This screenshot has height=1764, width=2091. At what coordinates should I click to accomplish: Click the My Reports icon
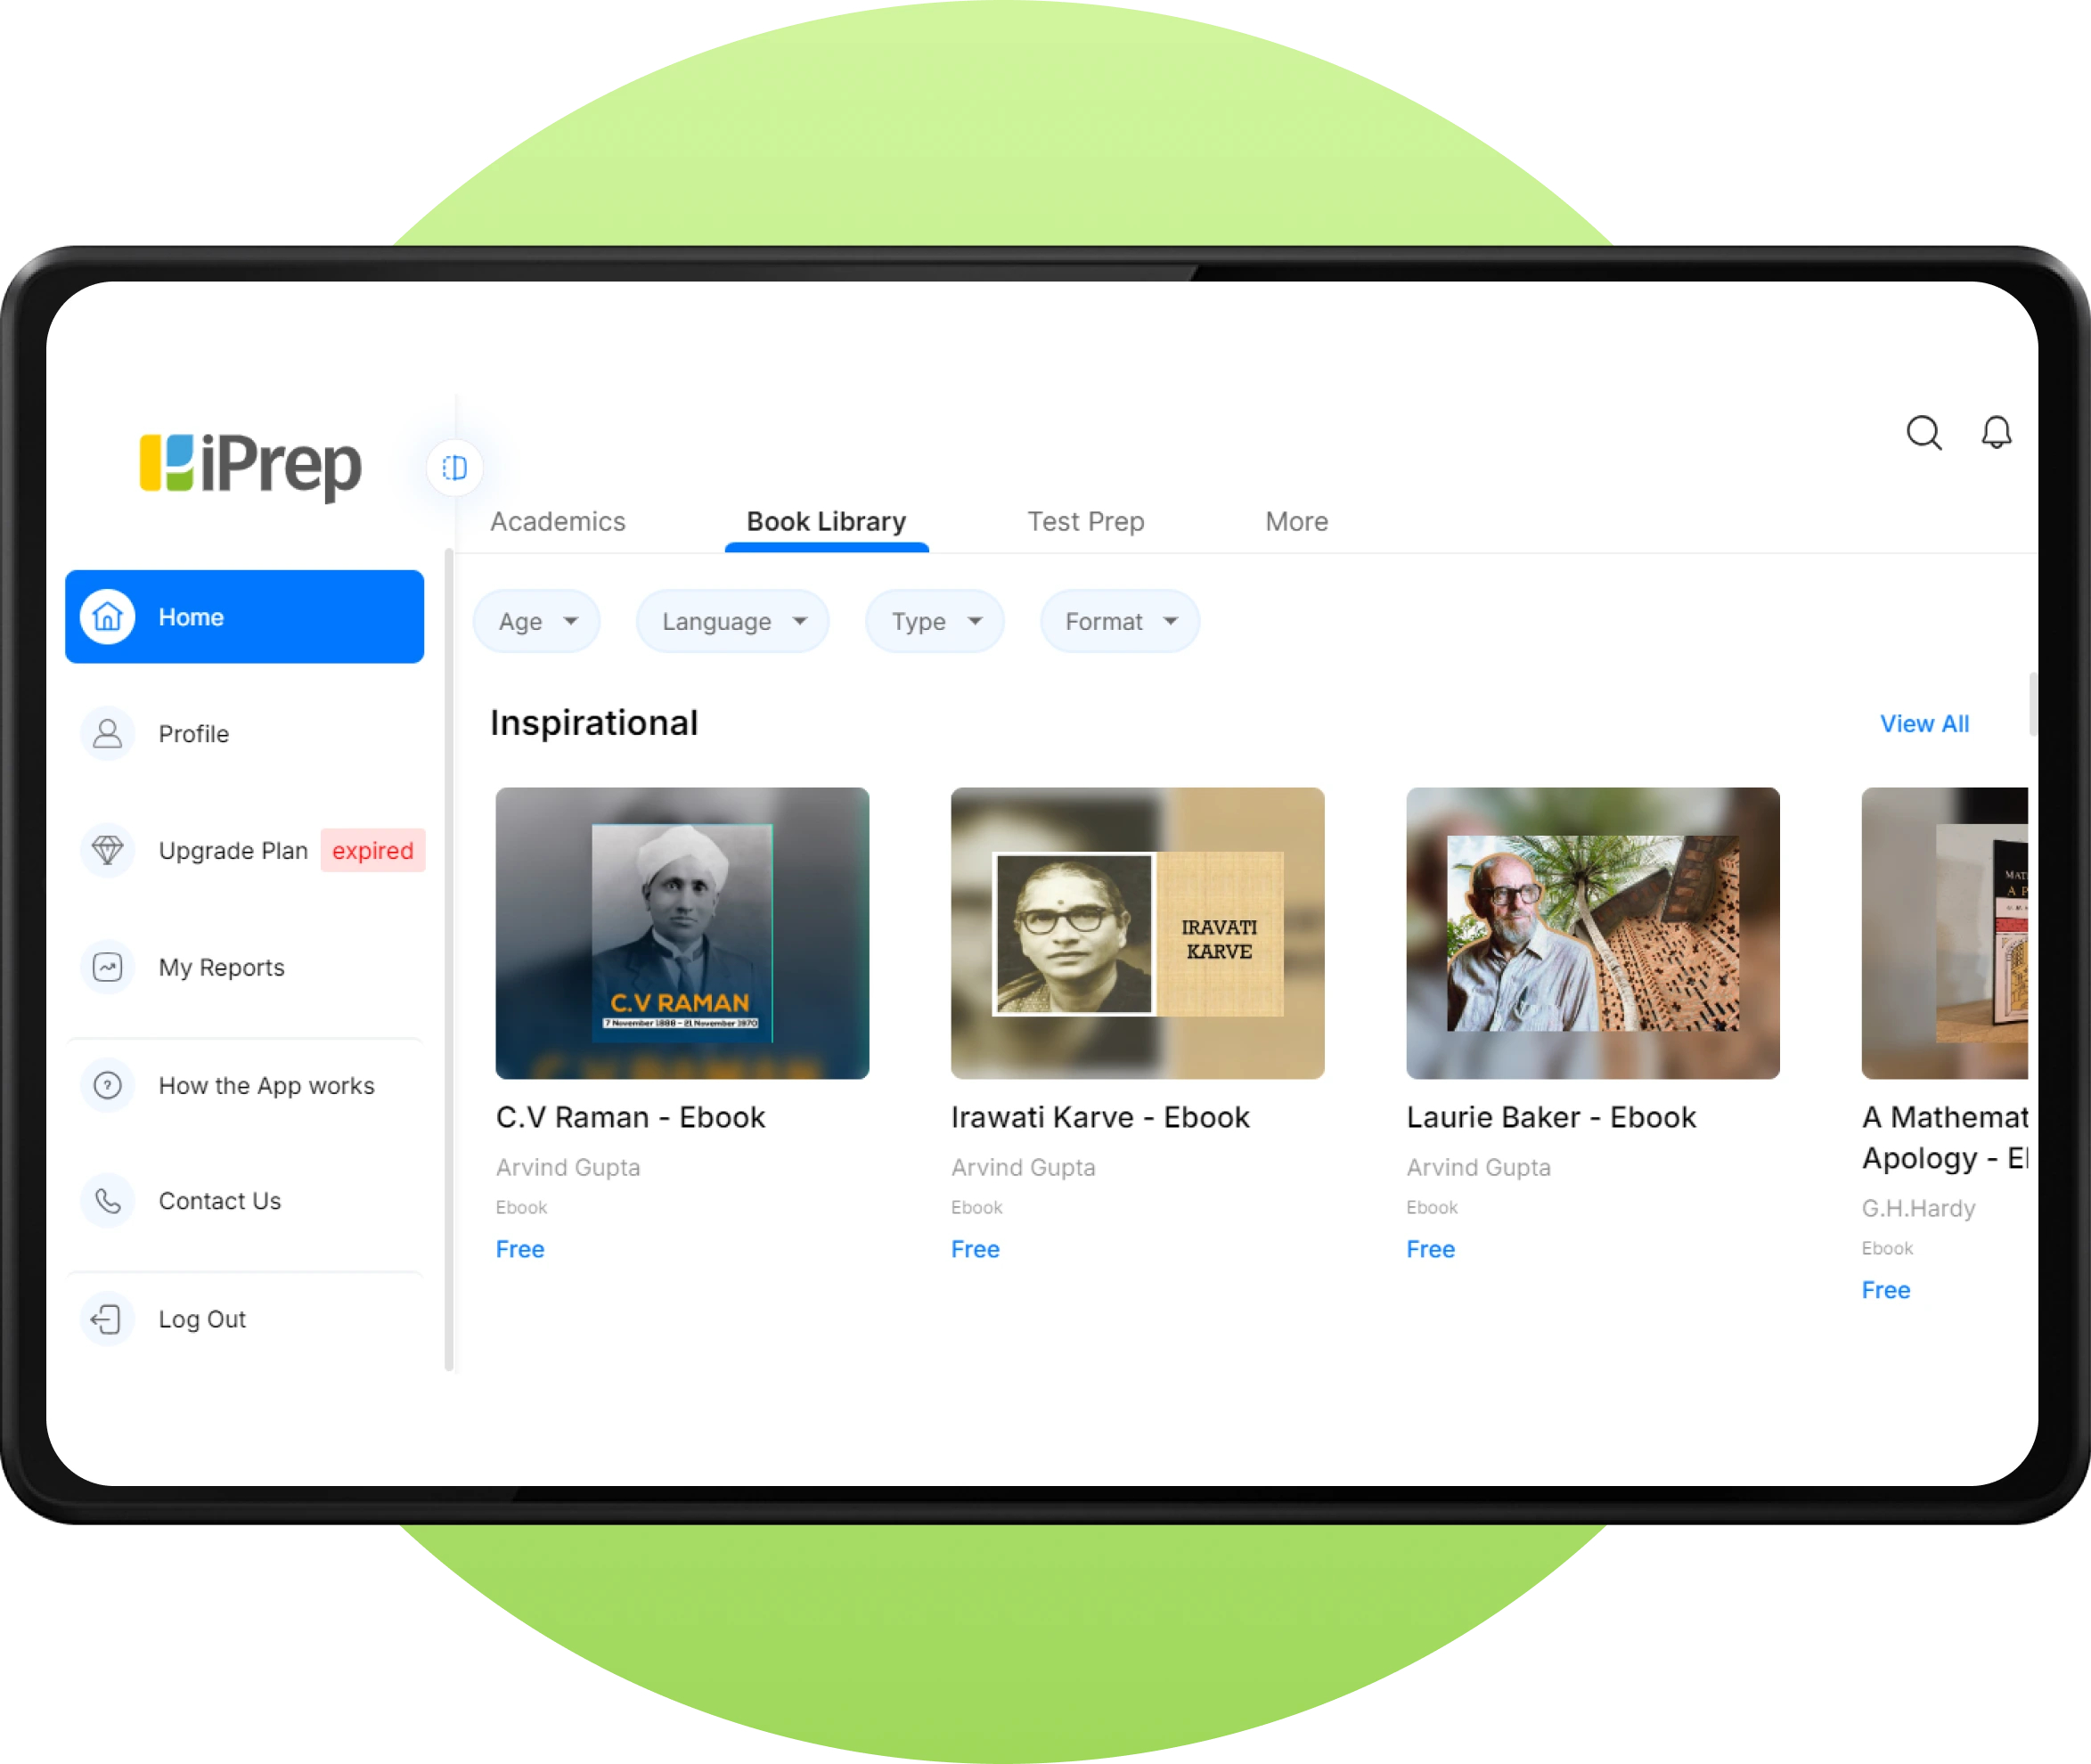click(x=107, y=964)
